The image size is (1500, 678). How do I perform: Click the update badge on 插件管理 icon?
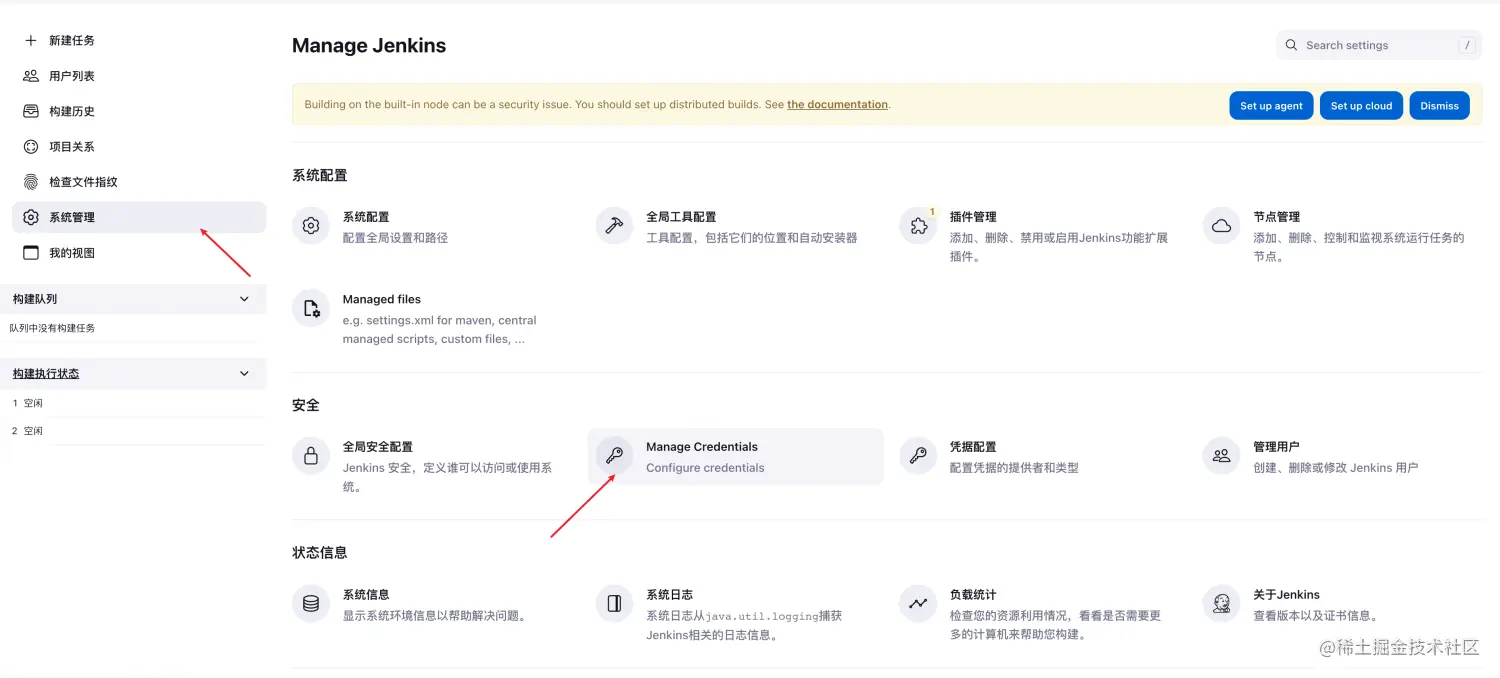pos(933,212)
